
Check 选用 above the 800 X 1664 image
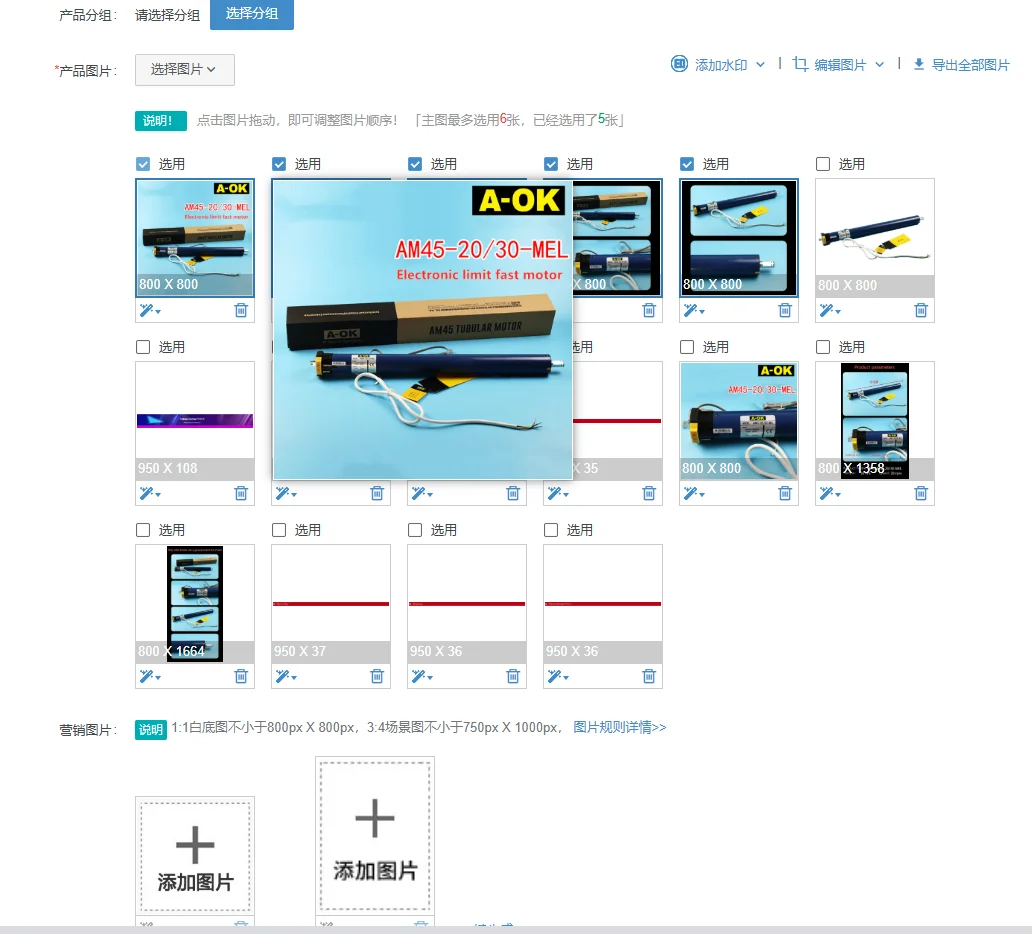(143, 530)
